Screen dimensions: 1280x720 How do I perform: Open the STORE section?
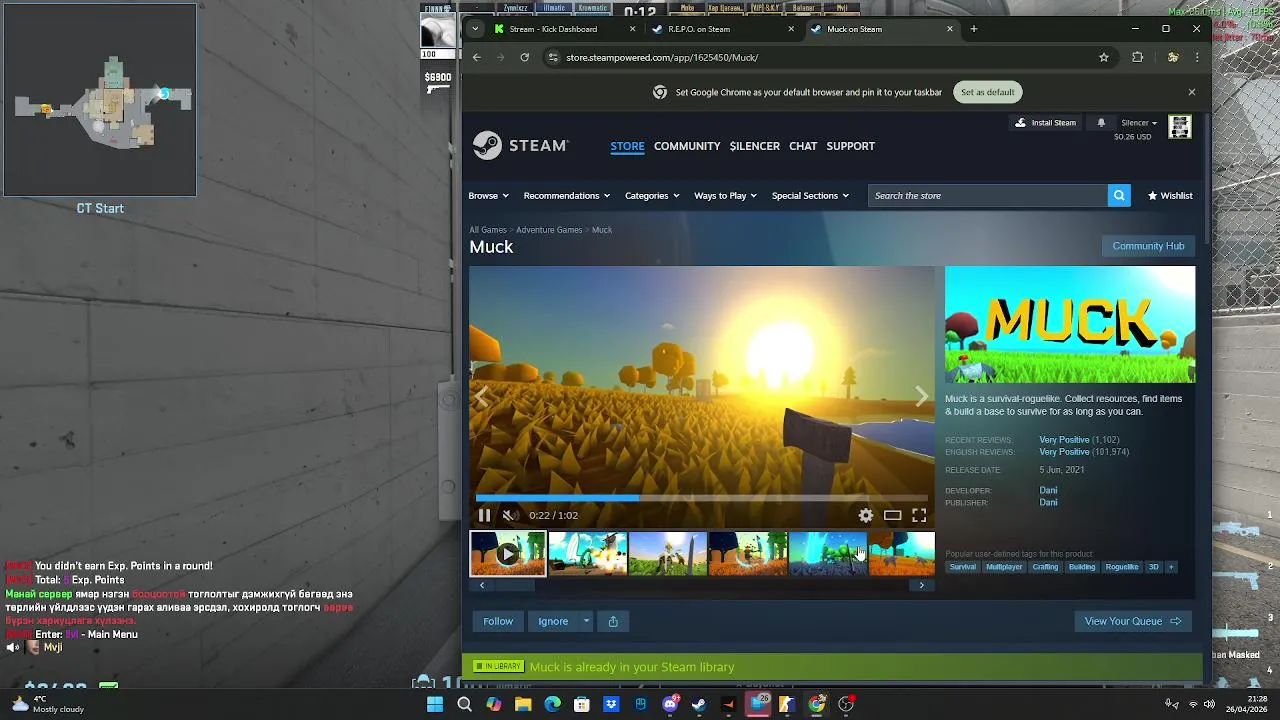tap(627, 146)
